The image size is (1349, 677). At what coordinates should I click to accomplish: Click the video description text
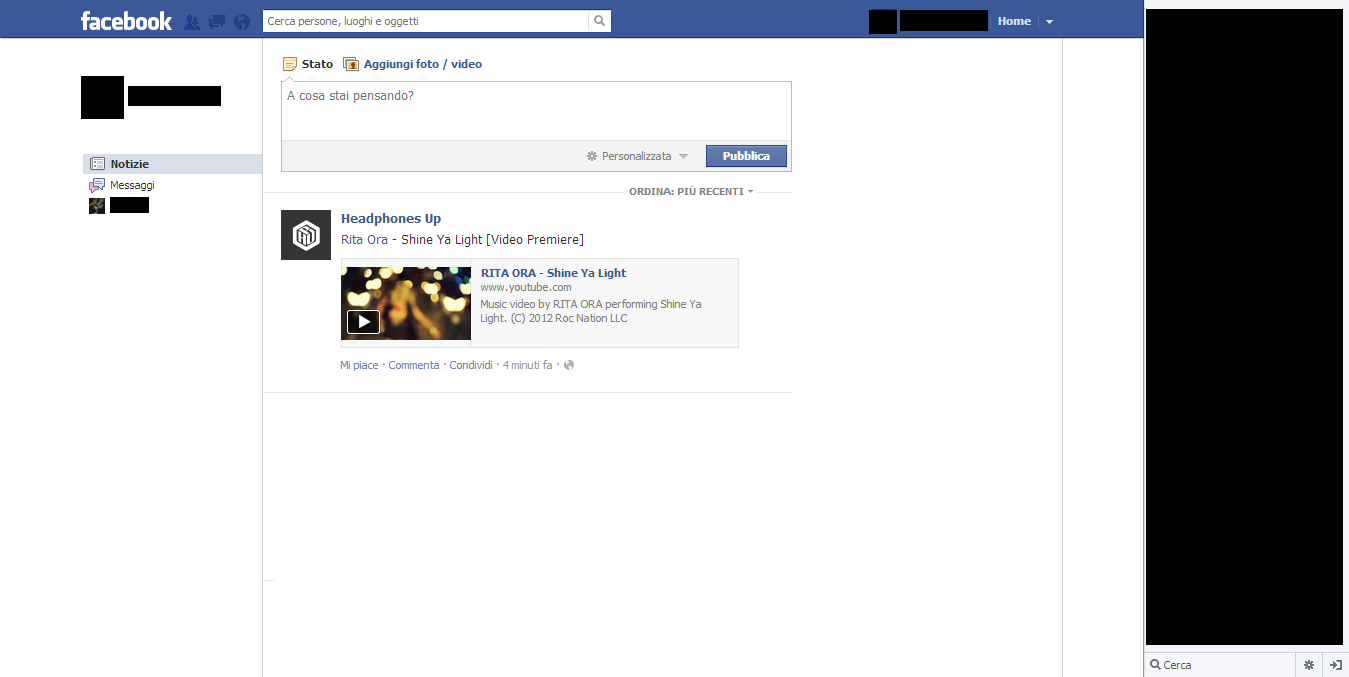[591, 311]
